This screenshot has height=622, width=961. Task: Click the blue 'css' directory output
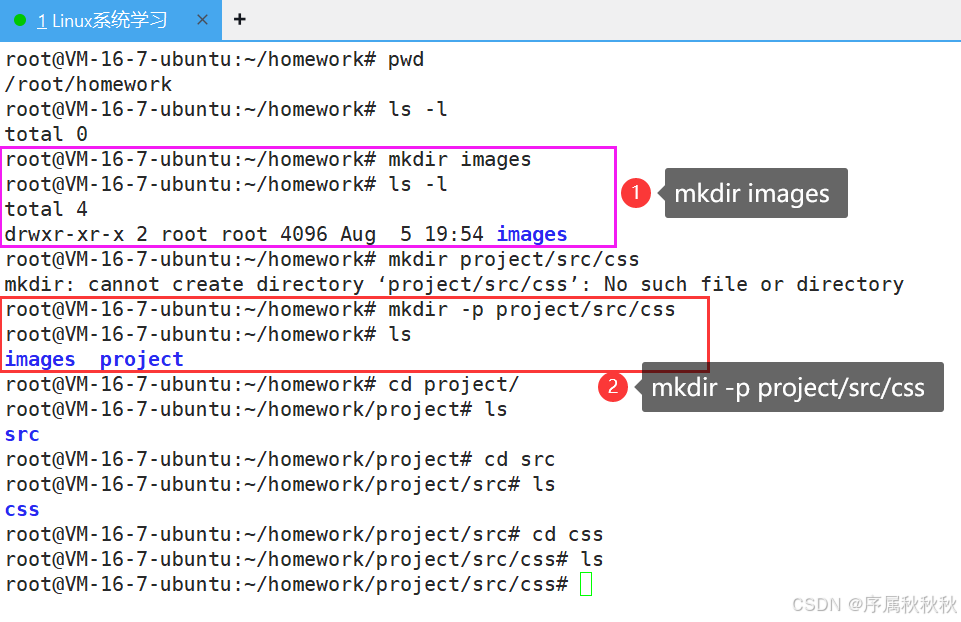[22, 510]
